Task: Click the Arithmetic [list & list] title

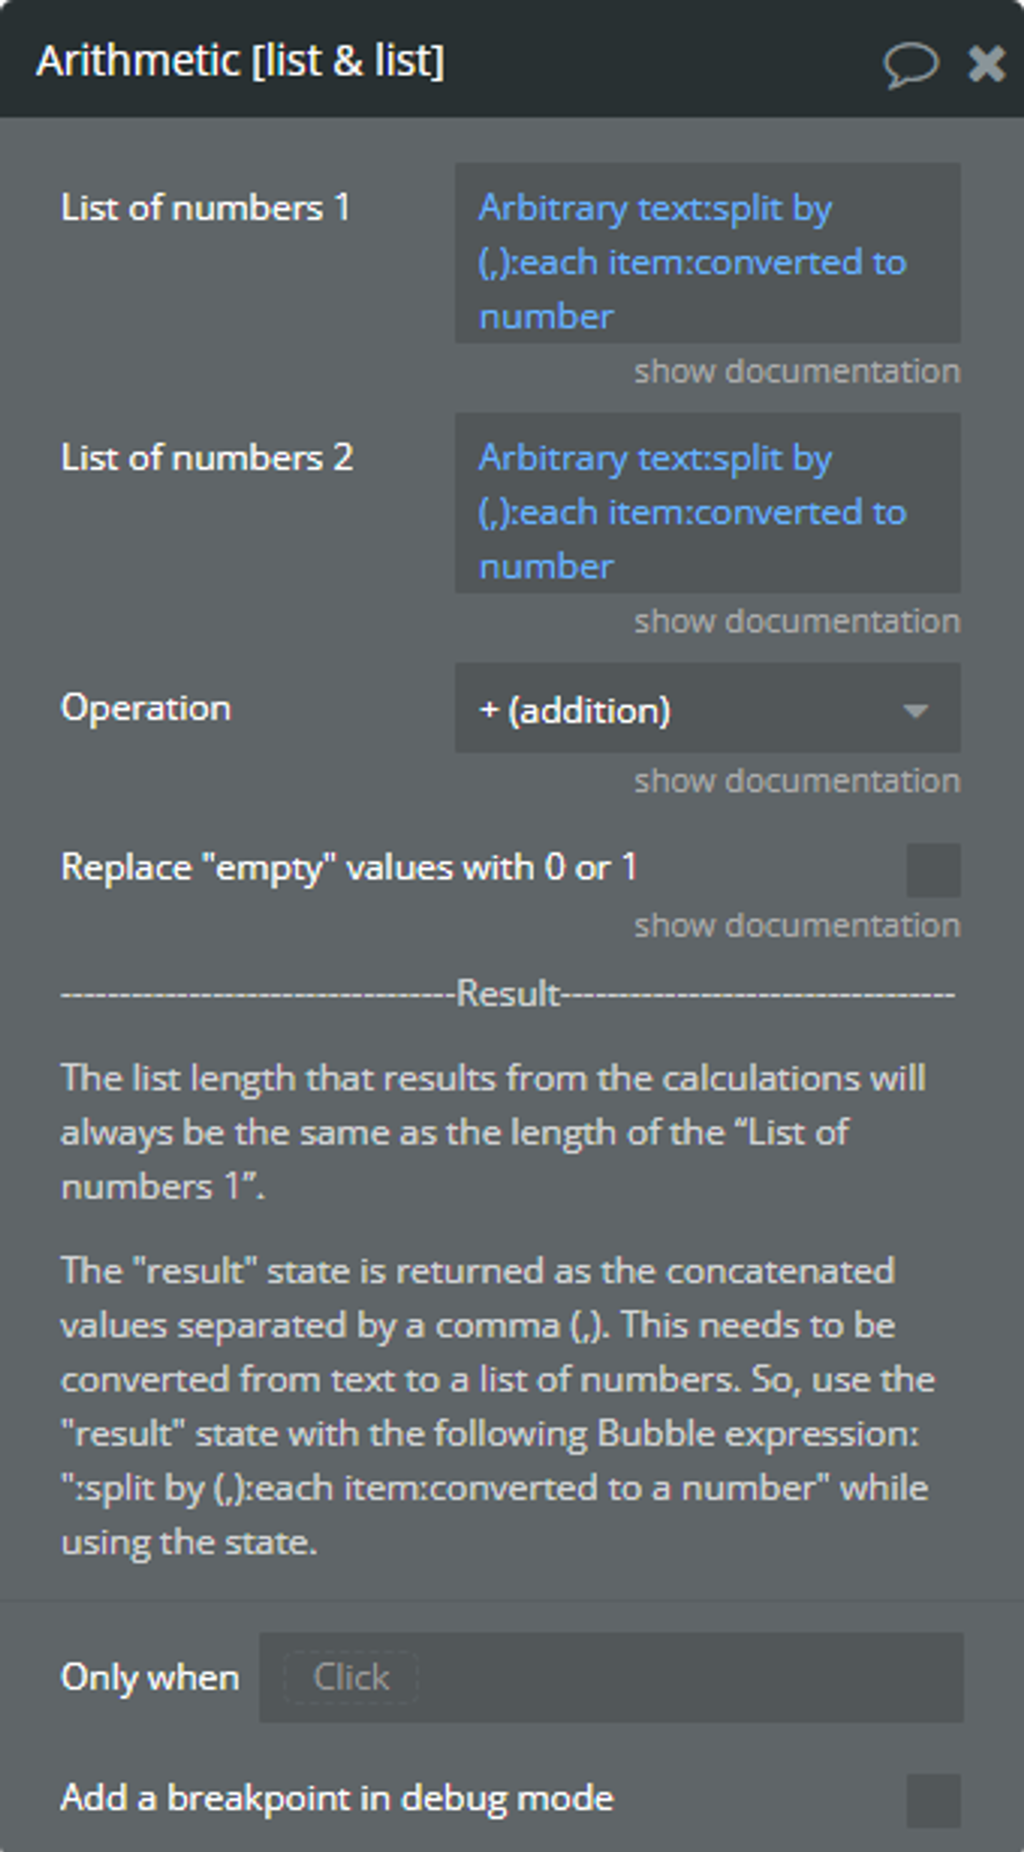Action: coord(240,62)
